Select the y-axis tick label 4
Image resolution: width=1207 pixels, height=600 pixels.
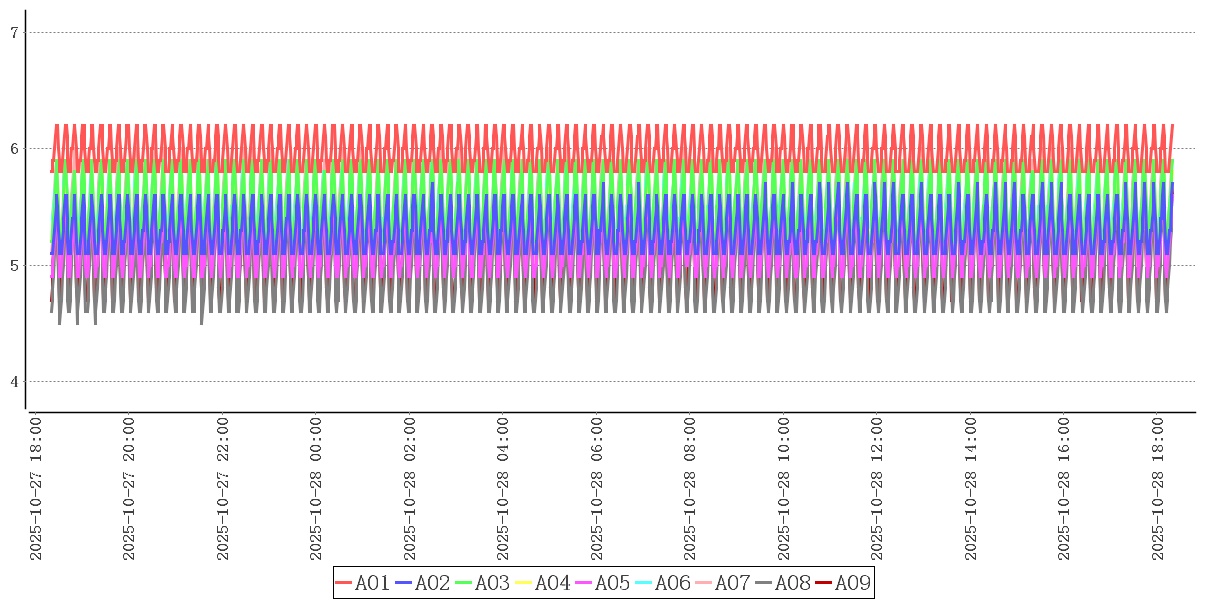(14, 382)
